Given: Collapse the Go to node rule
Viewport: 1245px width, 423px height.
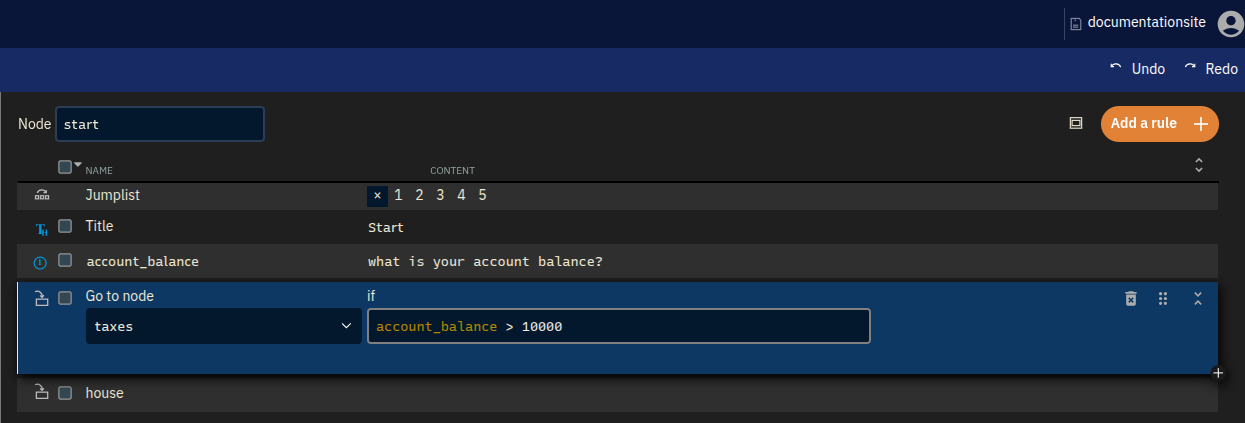Looking at the screenshot, I should click(x=1198, y=298).
